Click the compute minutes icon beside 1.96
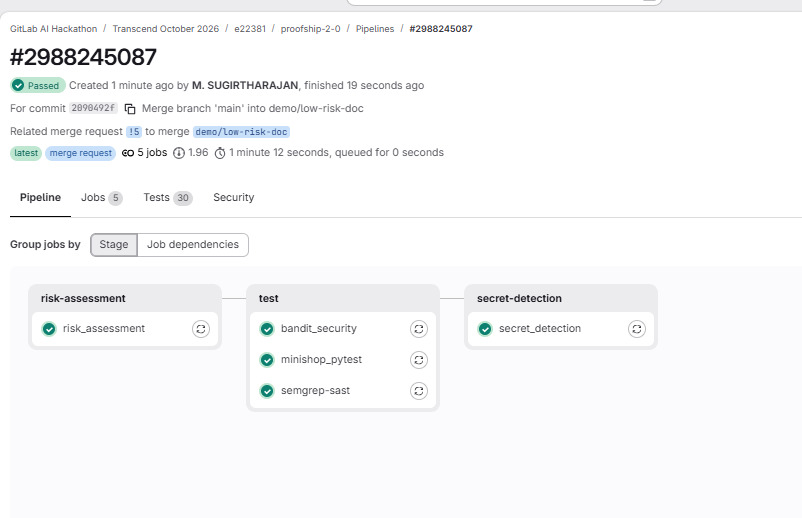This screenshot has height=518, width=802. (x=179, y=153)
